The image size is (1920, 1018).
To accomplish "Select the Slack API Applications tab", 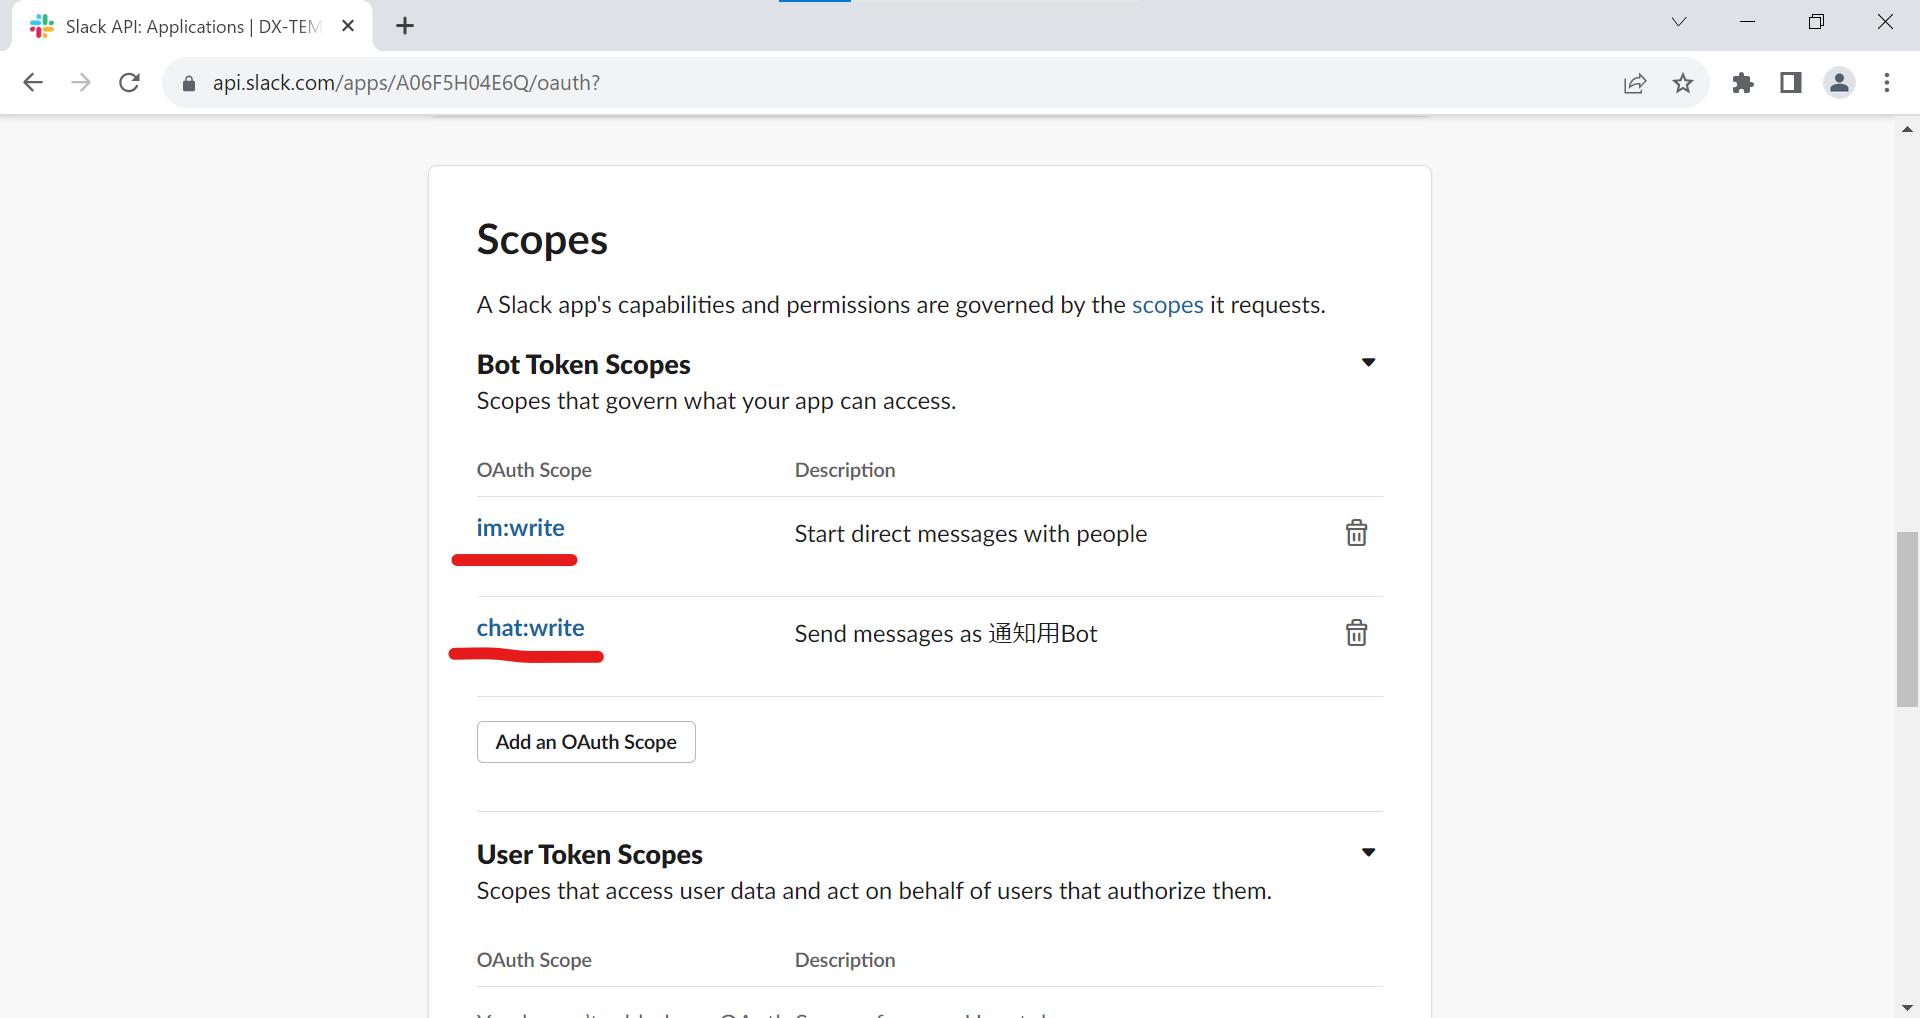I will [x=192, y=27].
